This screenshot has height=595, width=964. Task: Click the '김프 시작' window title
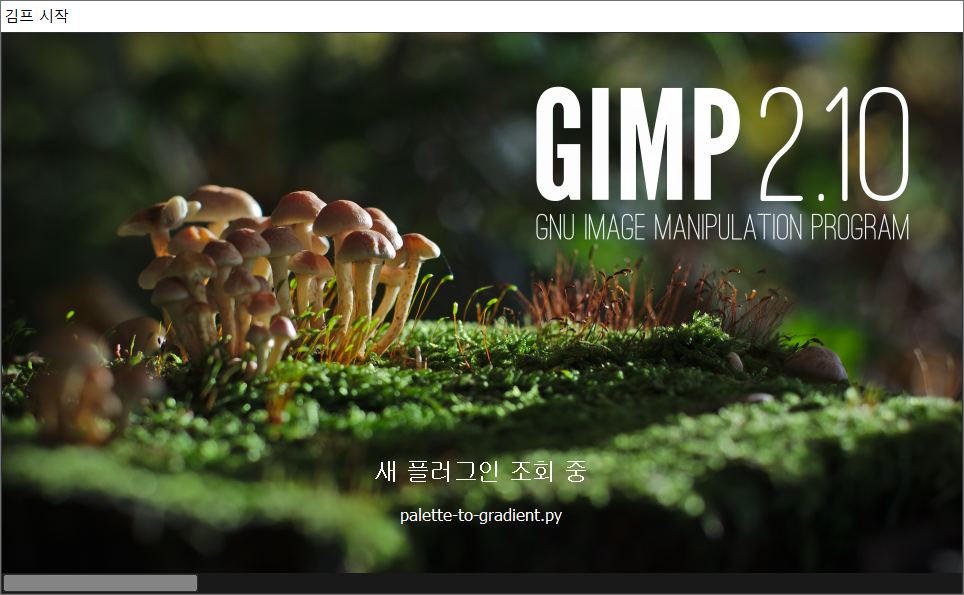(x=36, y=15)
